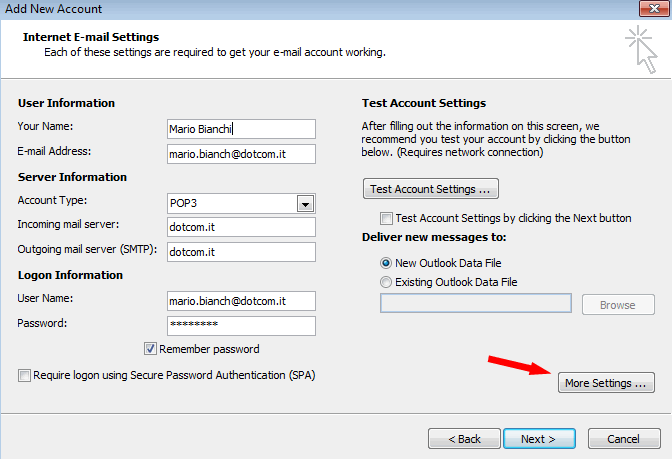
Task: Go back to the previous wizard page
Action: (x=464, y=439)
